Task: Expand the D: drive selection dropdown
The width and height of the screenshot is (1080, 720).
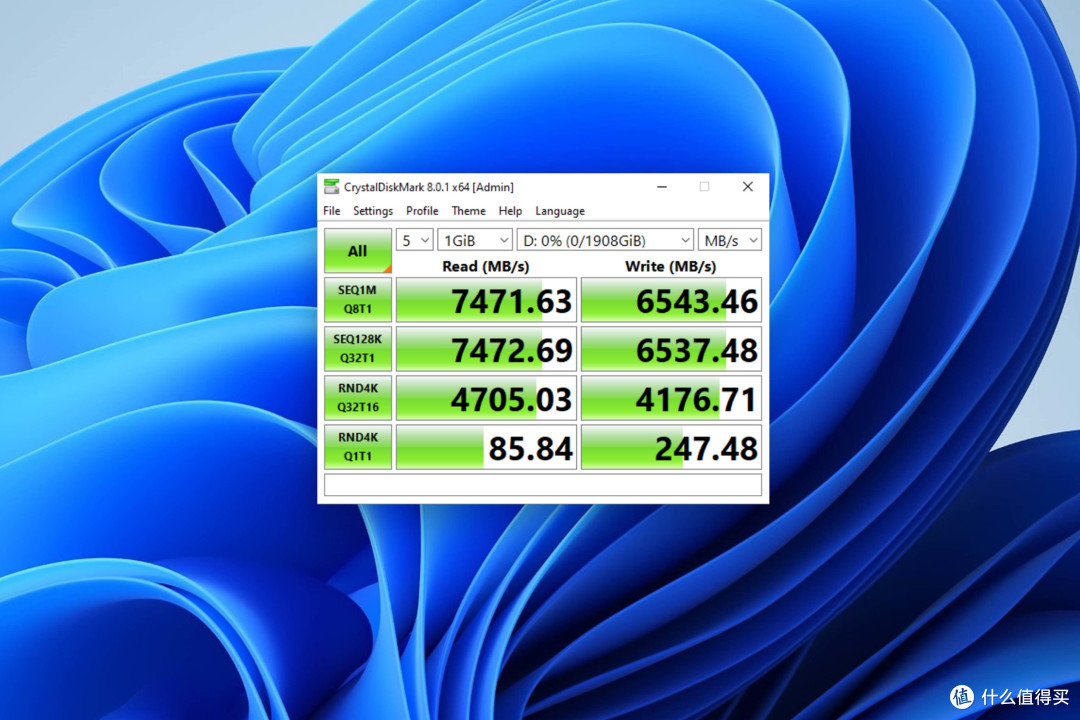Action: pyautogui.click(x=605, y=240)
